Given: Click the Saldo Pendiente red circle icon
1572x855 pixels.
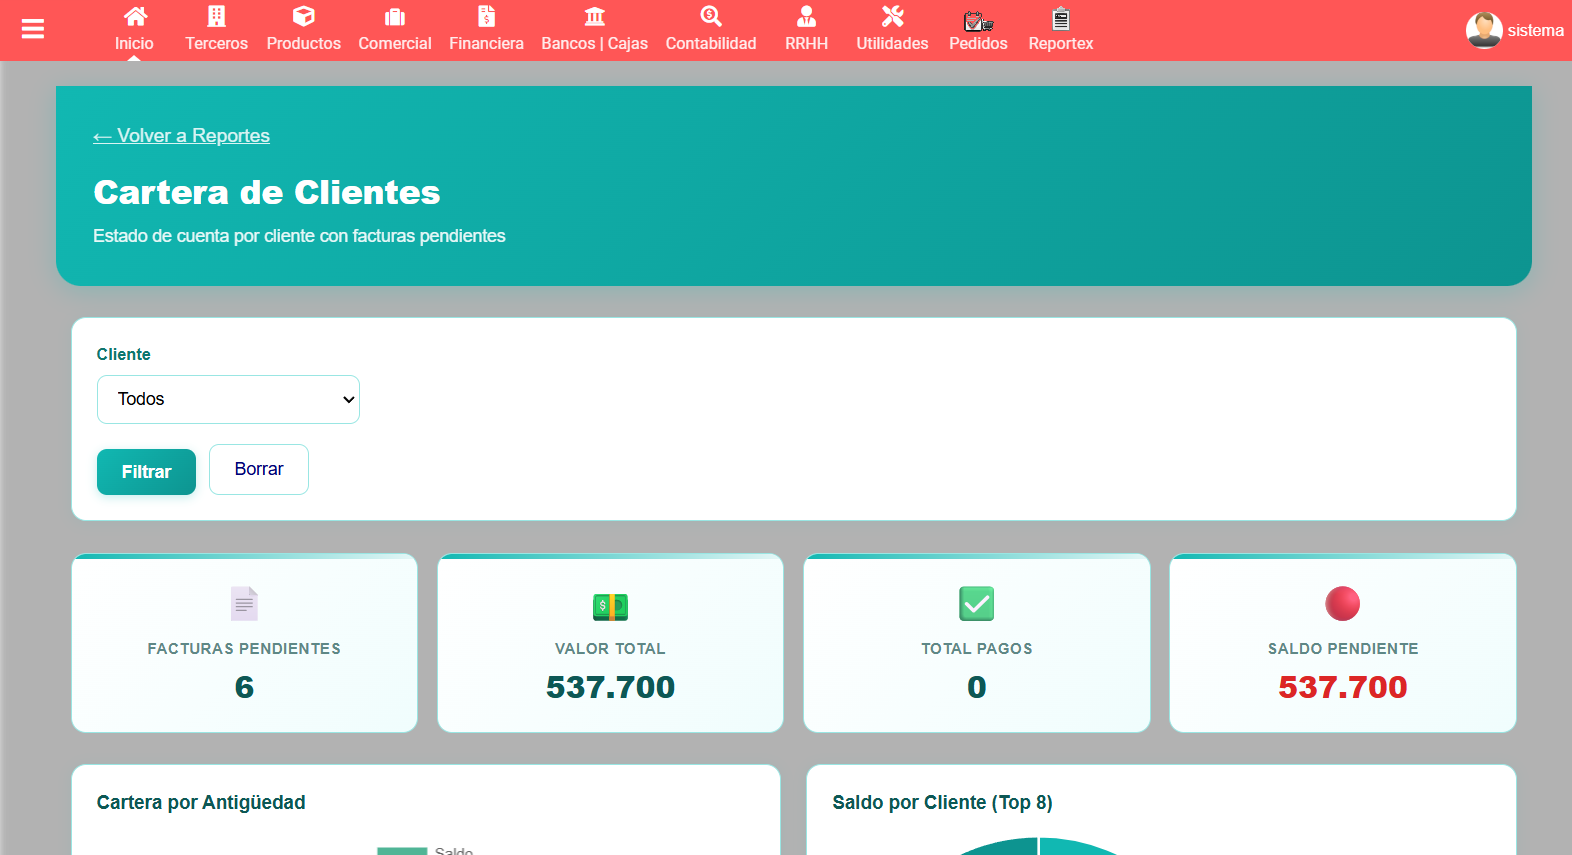Looking at the screenshot, I should 1343,604.
